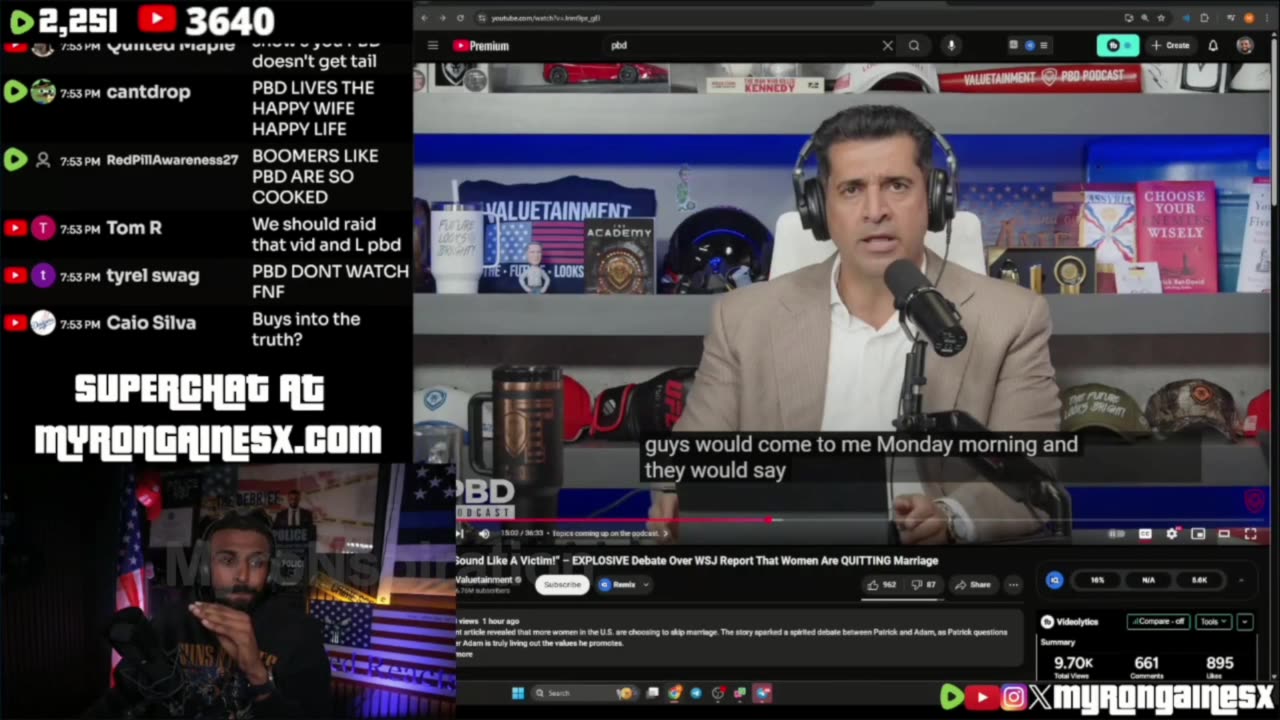
Task: Click the 16% vidIQ stat pill
Action: 1097,580
